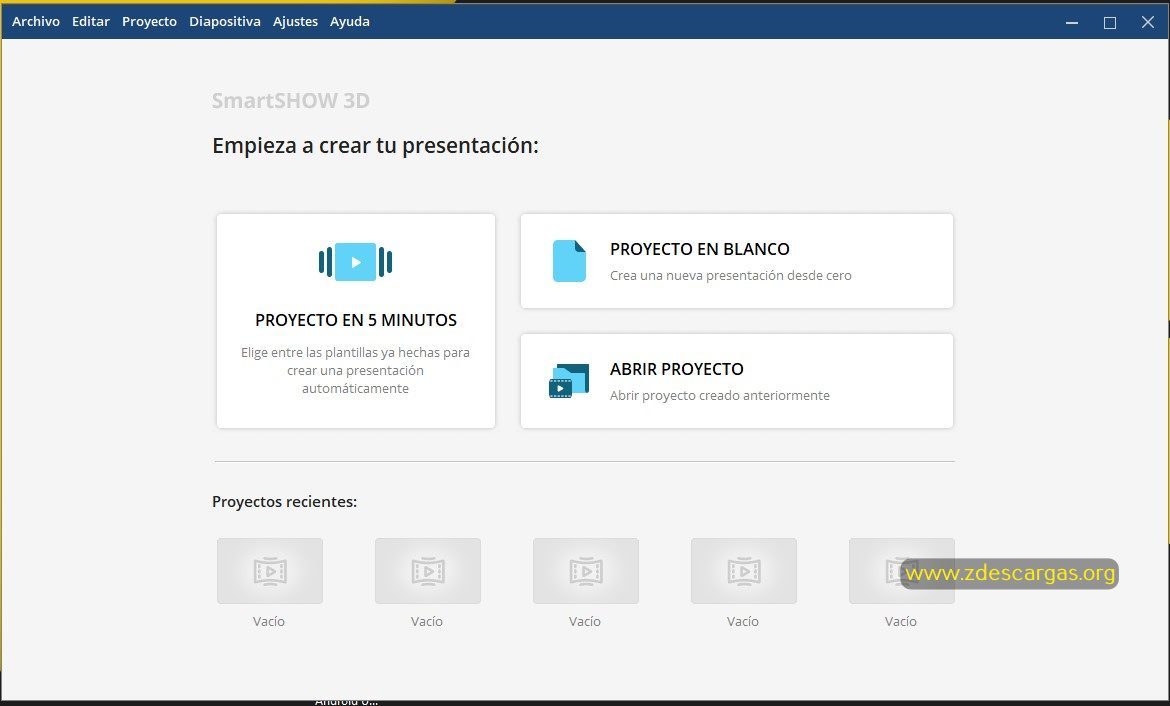Click the text 'Crea una nueva presentación desde cero'
This screenshot has height=706, width=1170.
pyautogui.click(x=731, y=275)
